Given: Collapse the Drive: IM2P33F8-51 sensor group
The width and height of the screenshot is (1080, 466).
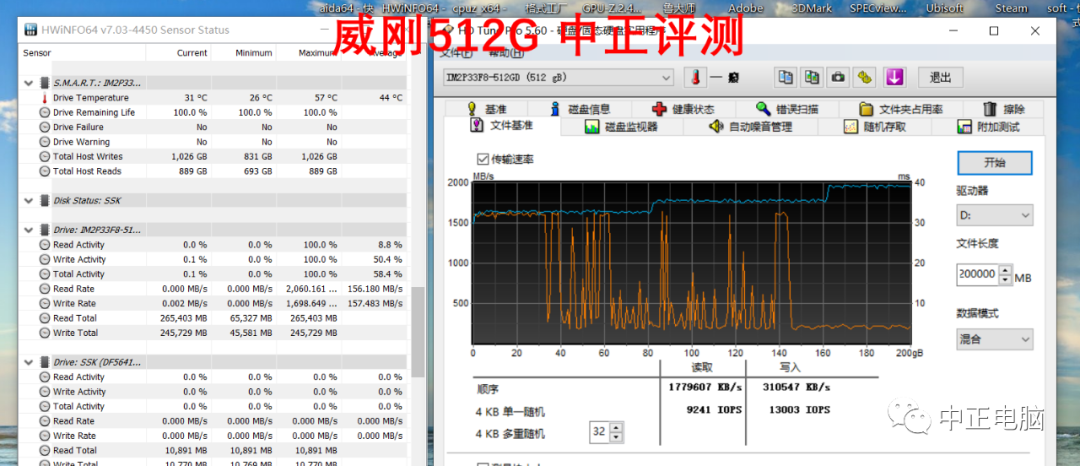Looking at the screenshot, I should click(29, 230).
